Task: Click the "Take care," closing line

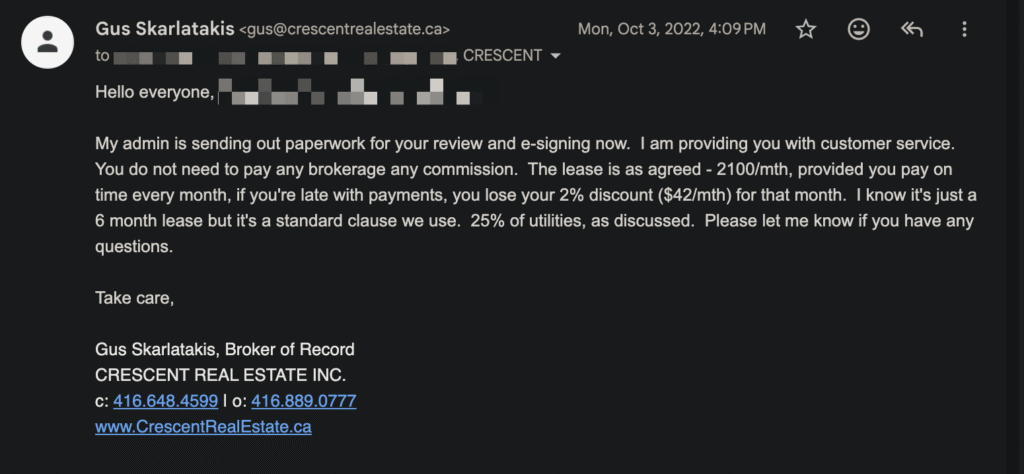Action: (x=134, y=297)
